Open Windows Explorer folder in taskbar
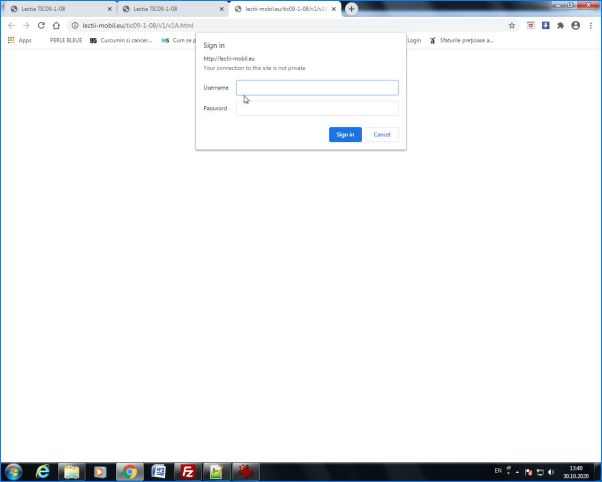Viewport: 602px width, 482px height. click(72, 471)
